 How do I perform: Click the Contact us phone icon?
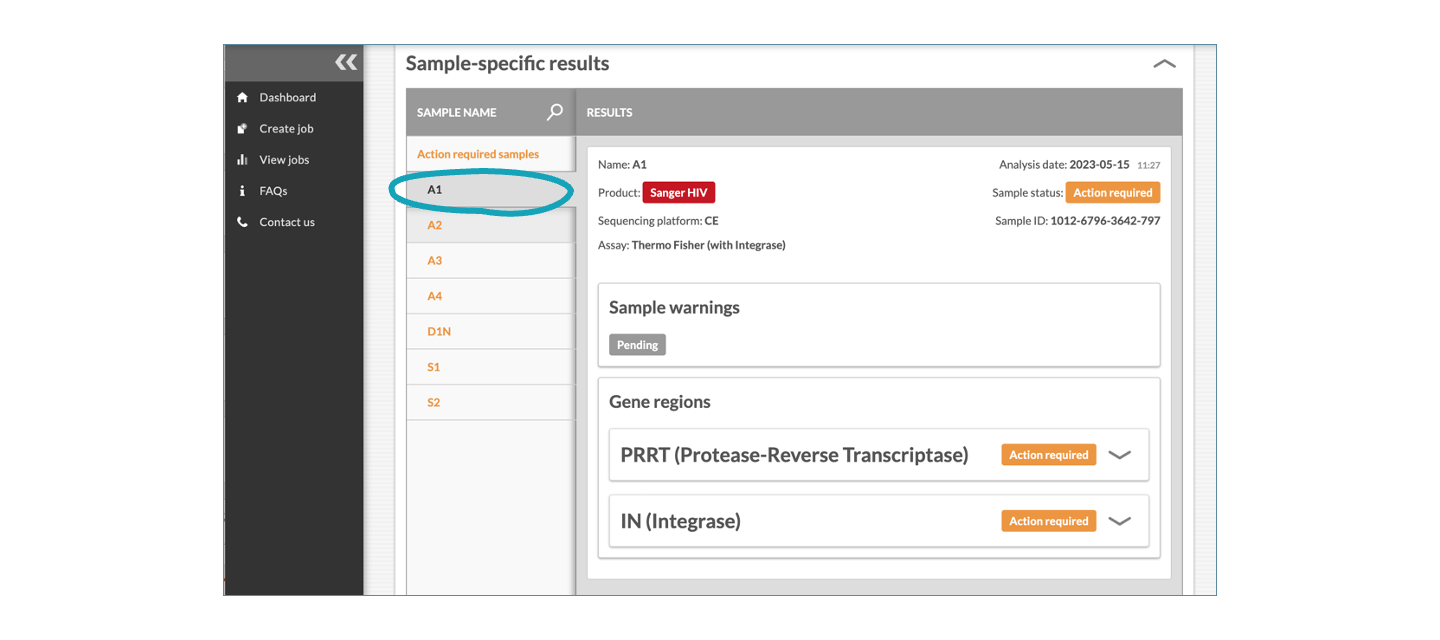coord(242,222)
